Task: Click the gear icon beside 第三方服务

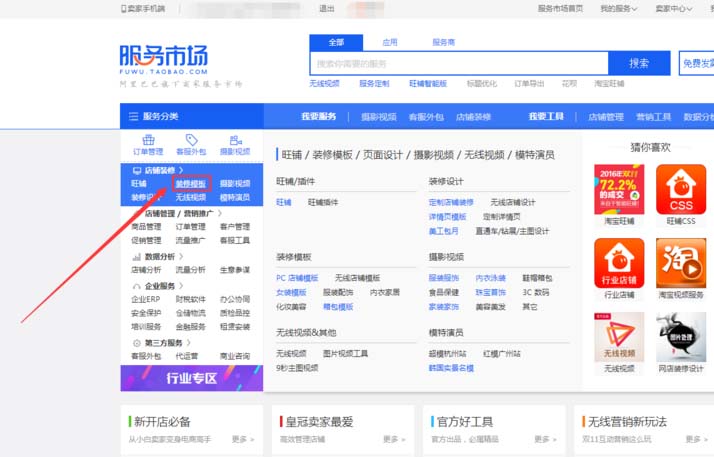Action: tap(136, 343)
